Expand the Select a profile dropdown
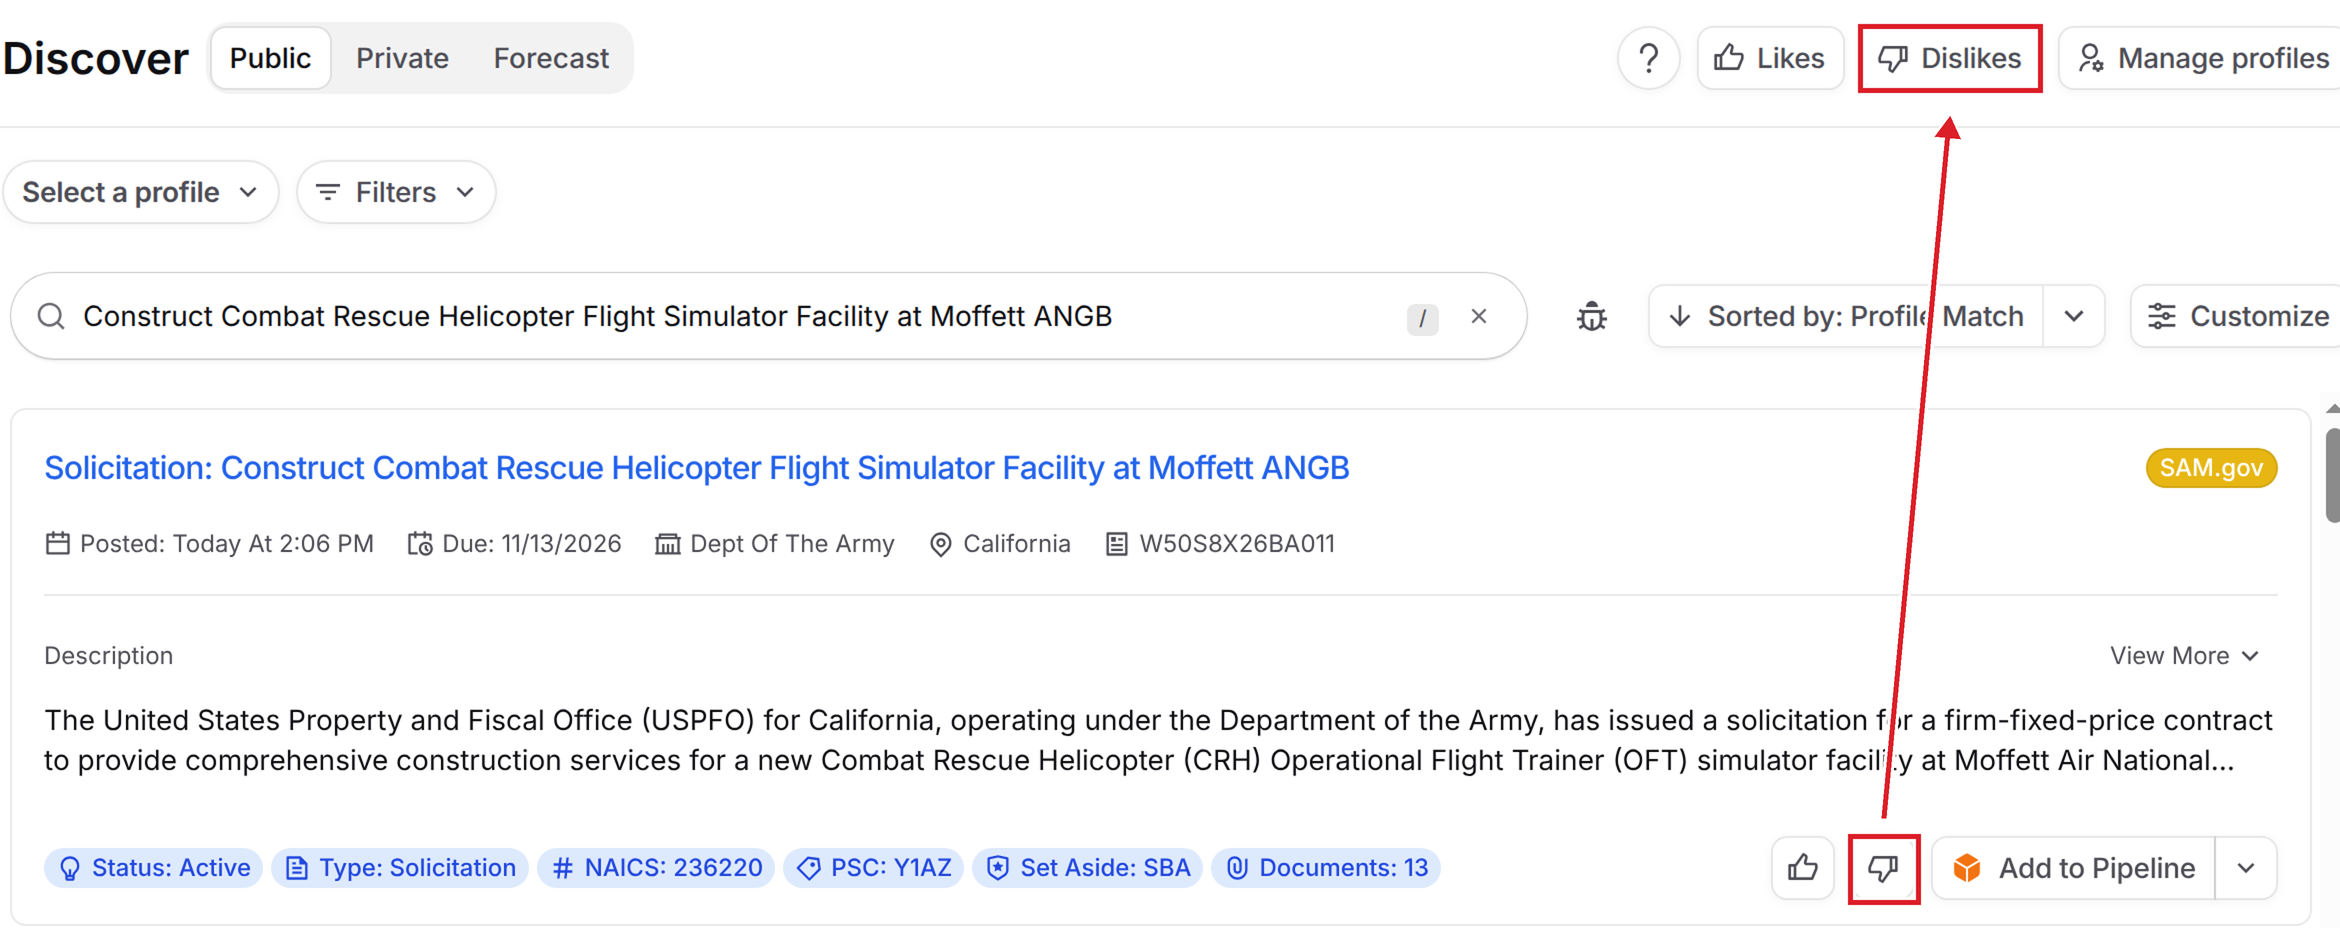 coord(141,192)
